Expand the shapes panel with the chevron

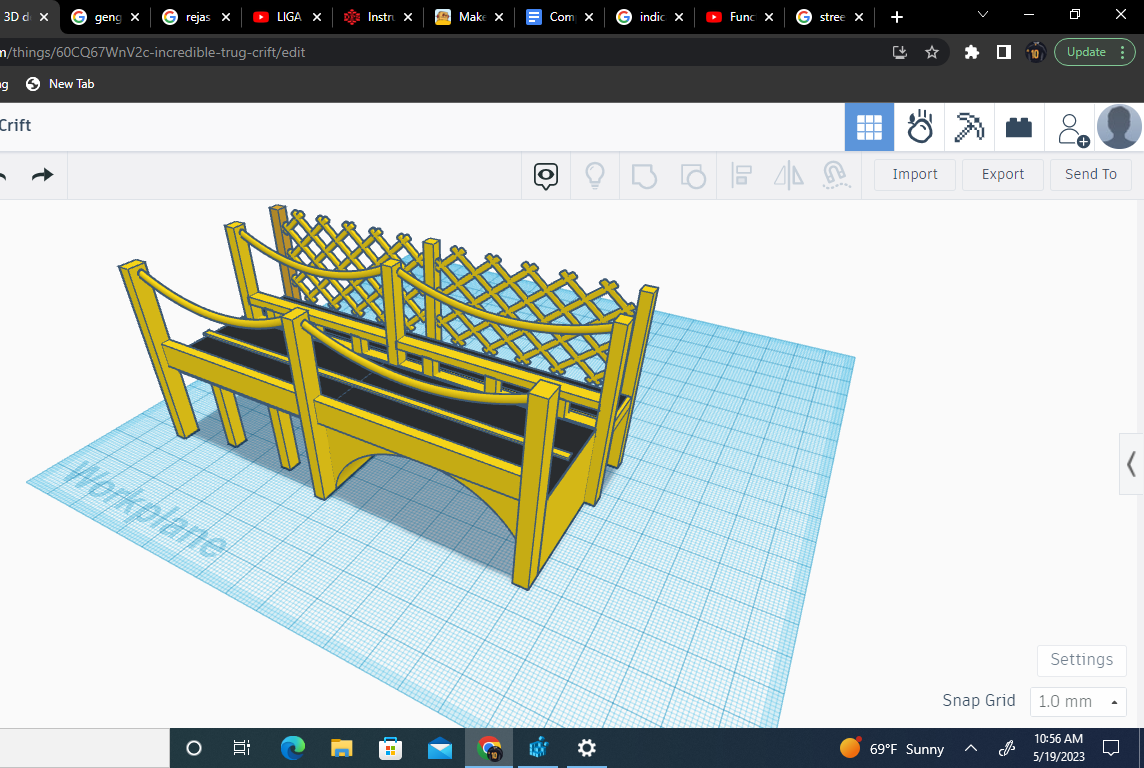click(1130, 464)
